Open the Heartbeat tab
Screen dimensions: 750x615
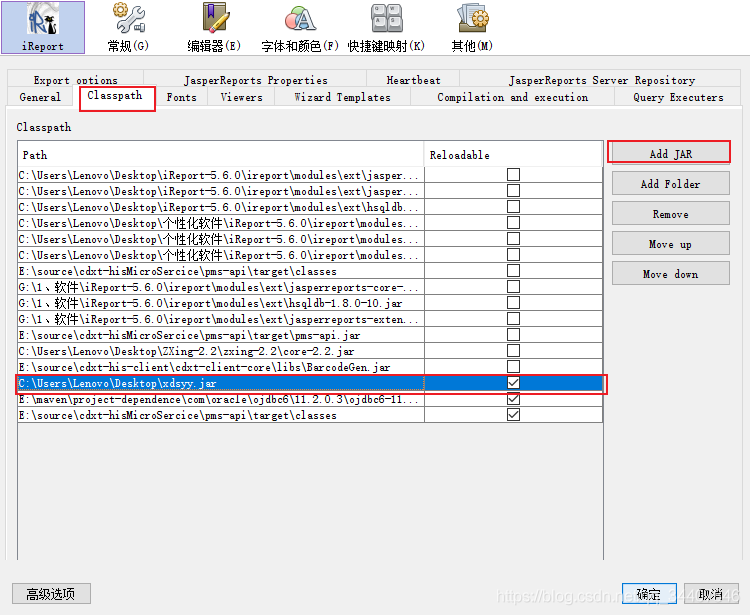(413, 79)
